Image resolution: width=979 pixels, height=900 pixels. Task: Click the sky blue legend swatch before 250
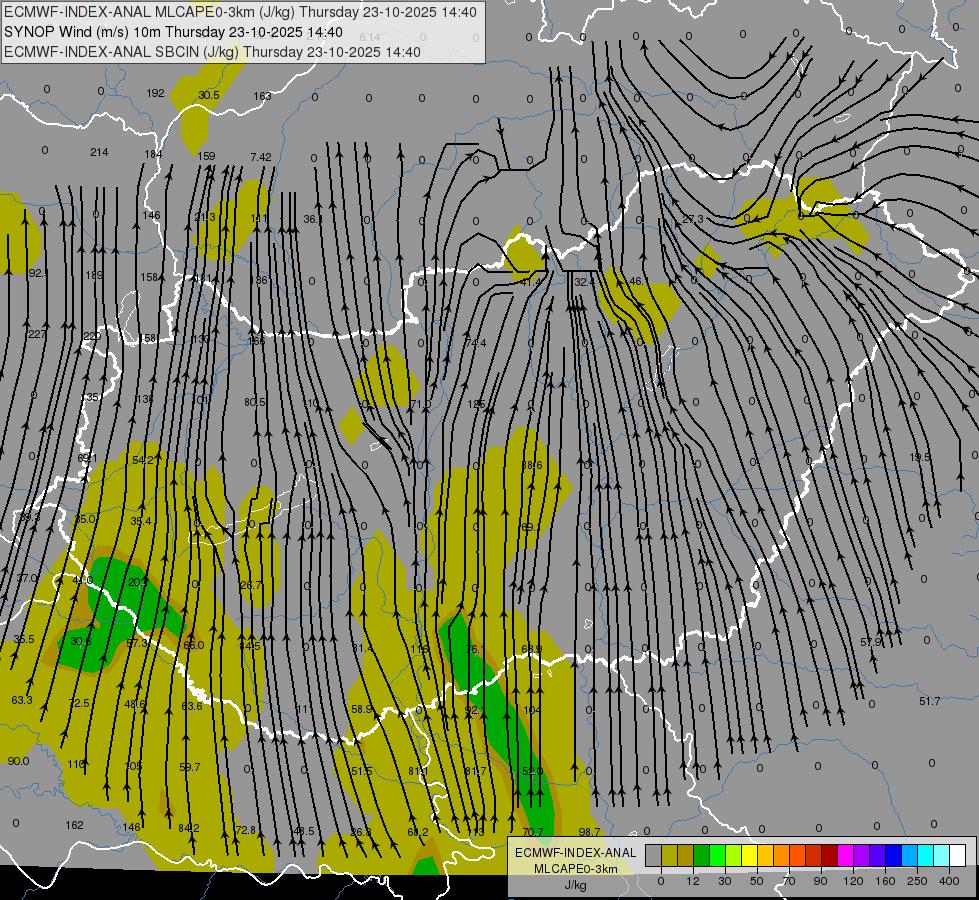tap(909, 855)
